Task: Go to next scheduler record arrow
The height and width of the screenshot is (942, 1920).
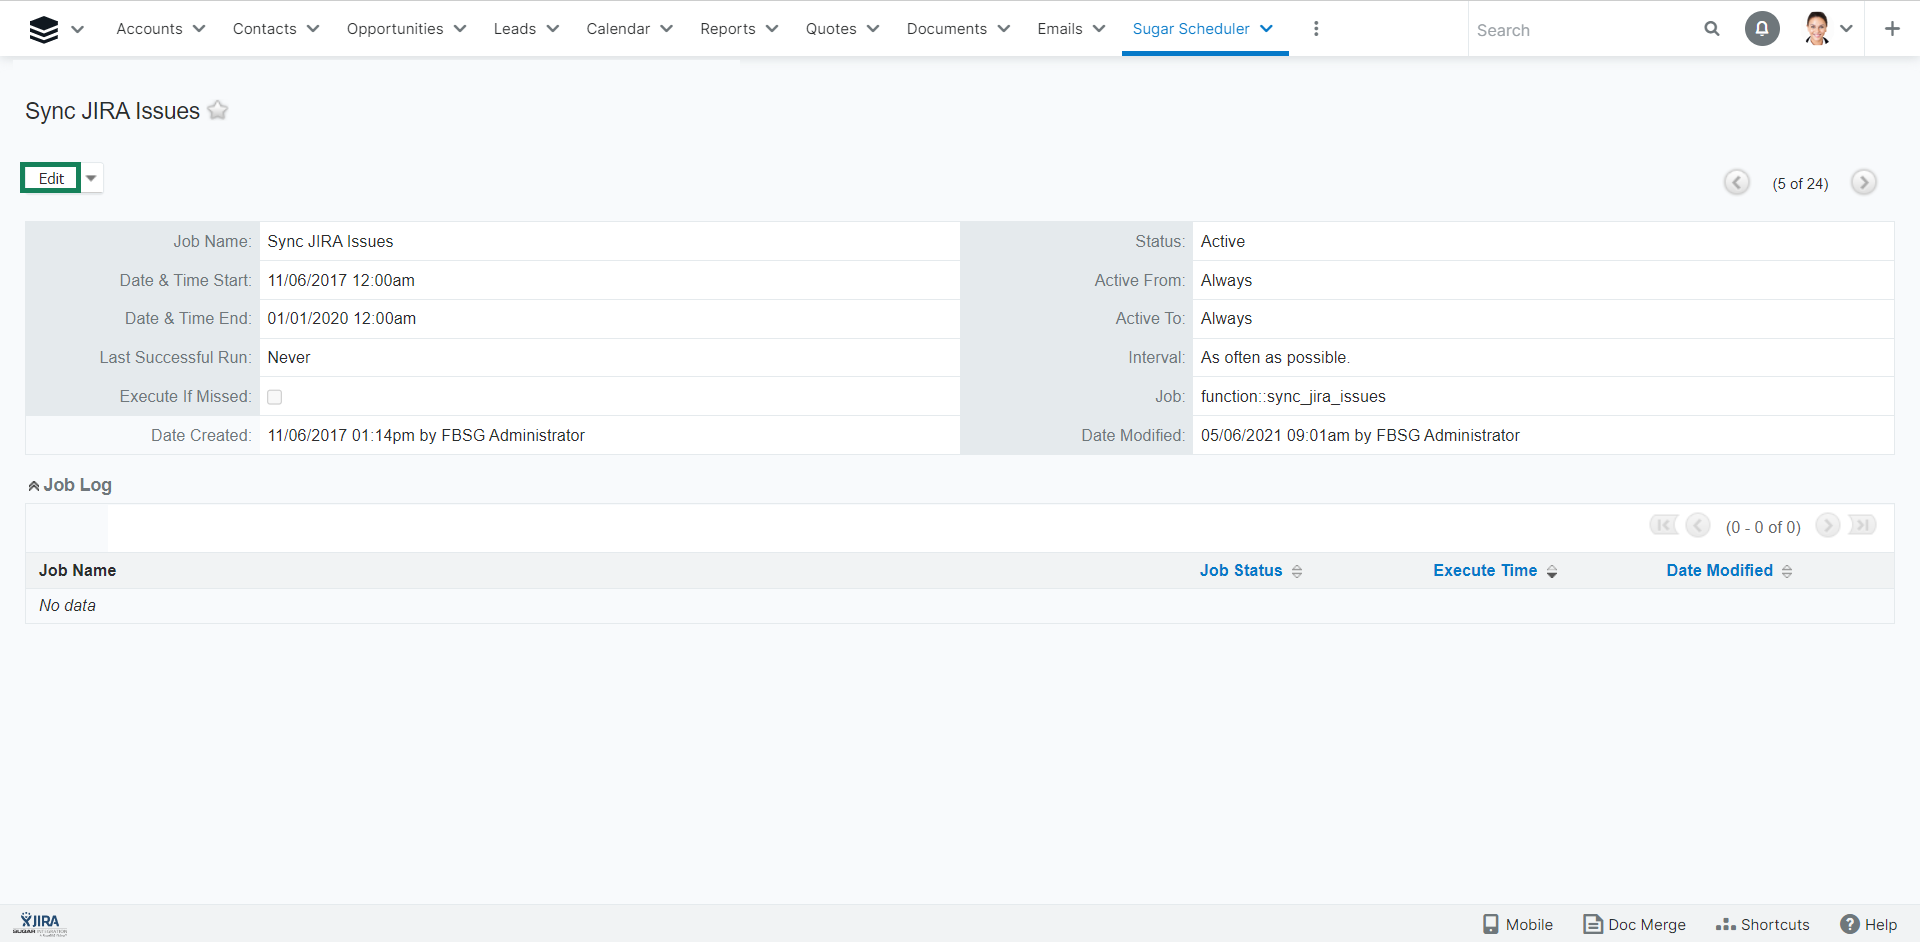Action: click(1863, 183)
